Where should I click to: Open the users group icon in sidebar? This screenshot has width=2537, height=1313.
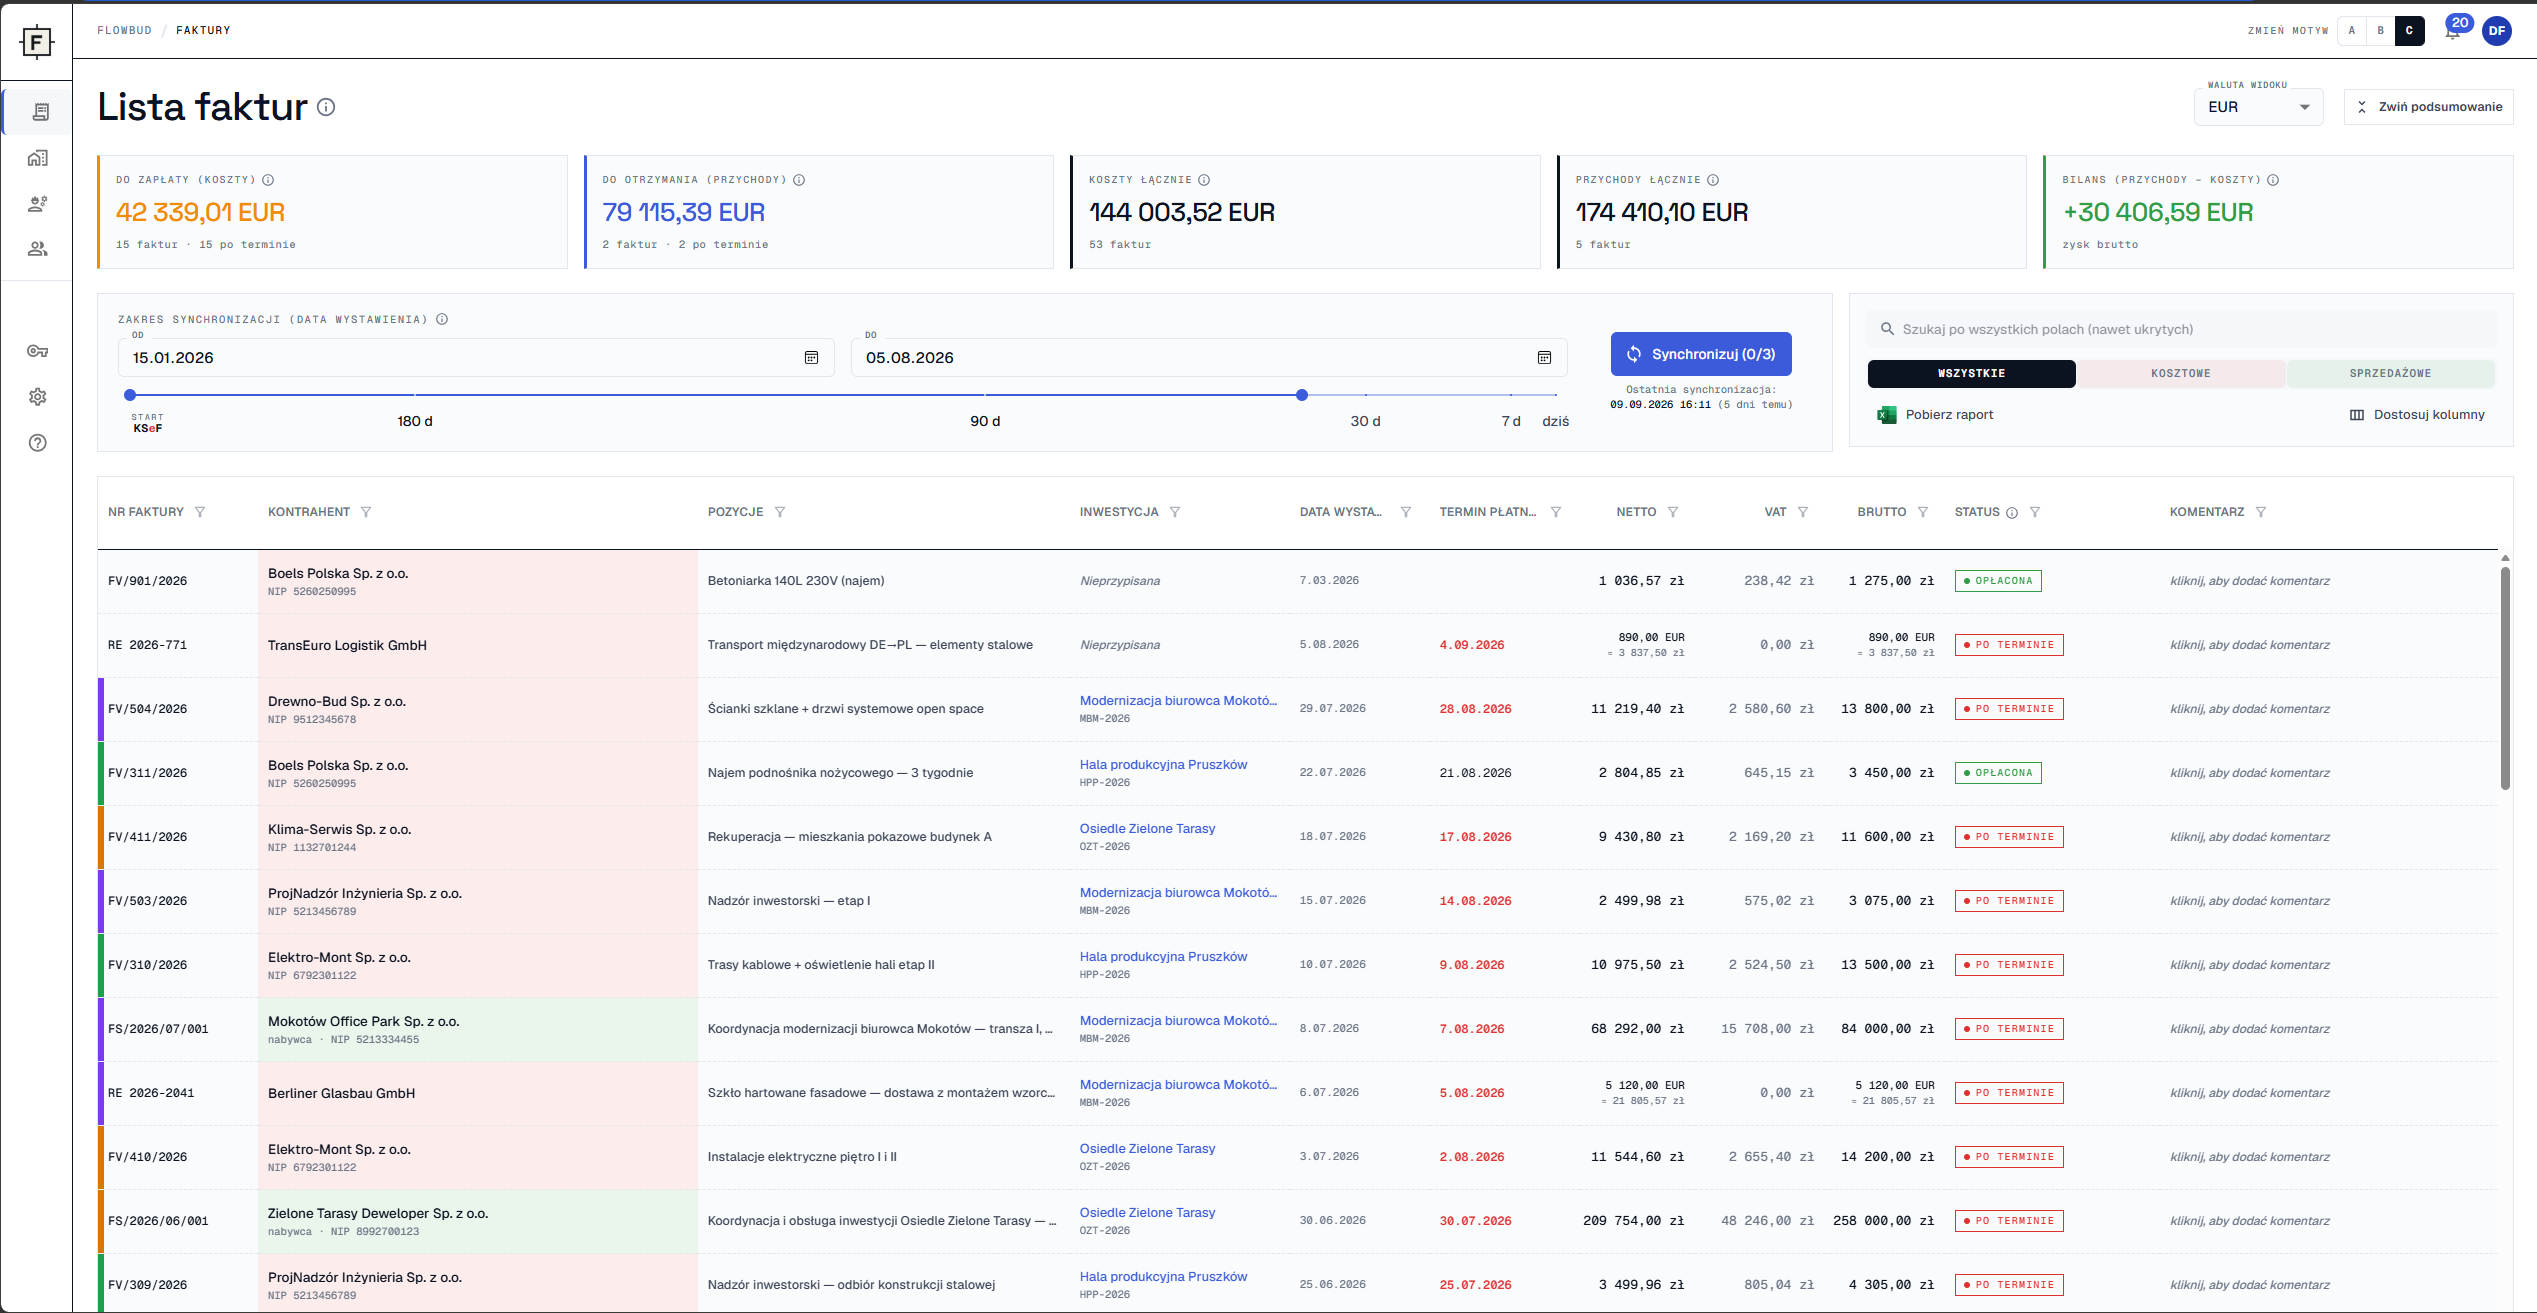tap(38, 249)
